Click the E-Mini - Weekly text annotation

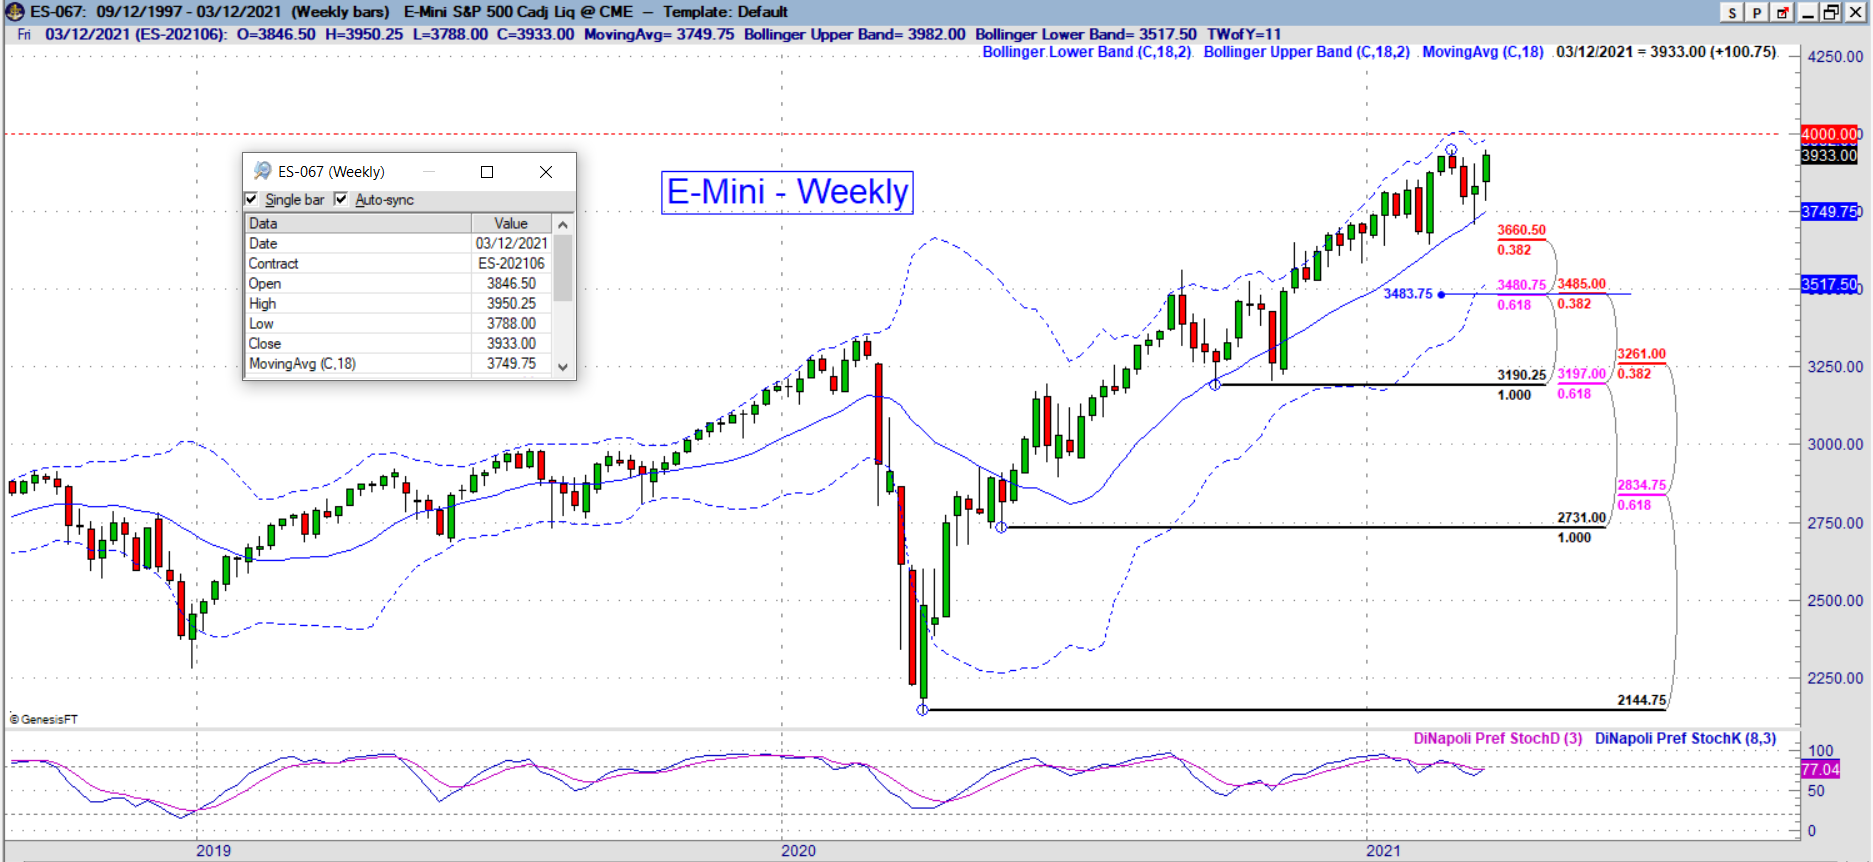(787, 191)
